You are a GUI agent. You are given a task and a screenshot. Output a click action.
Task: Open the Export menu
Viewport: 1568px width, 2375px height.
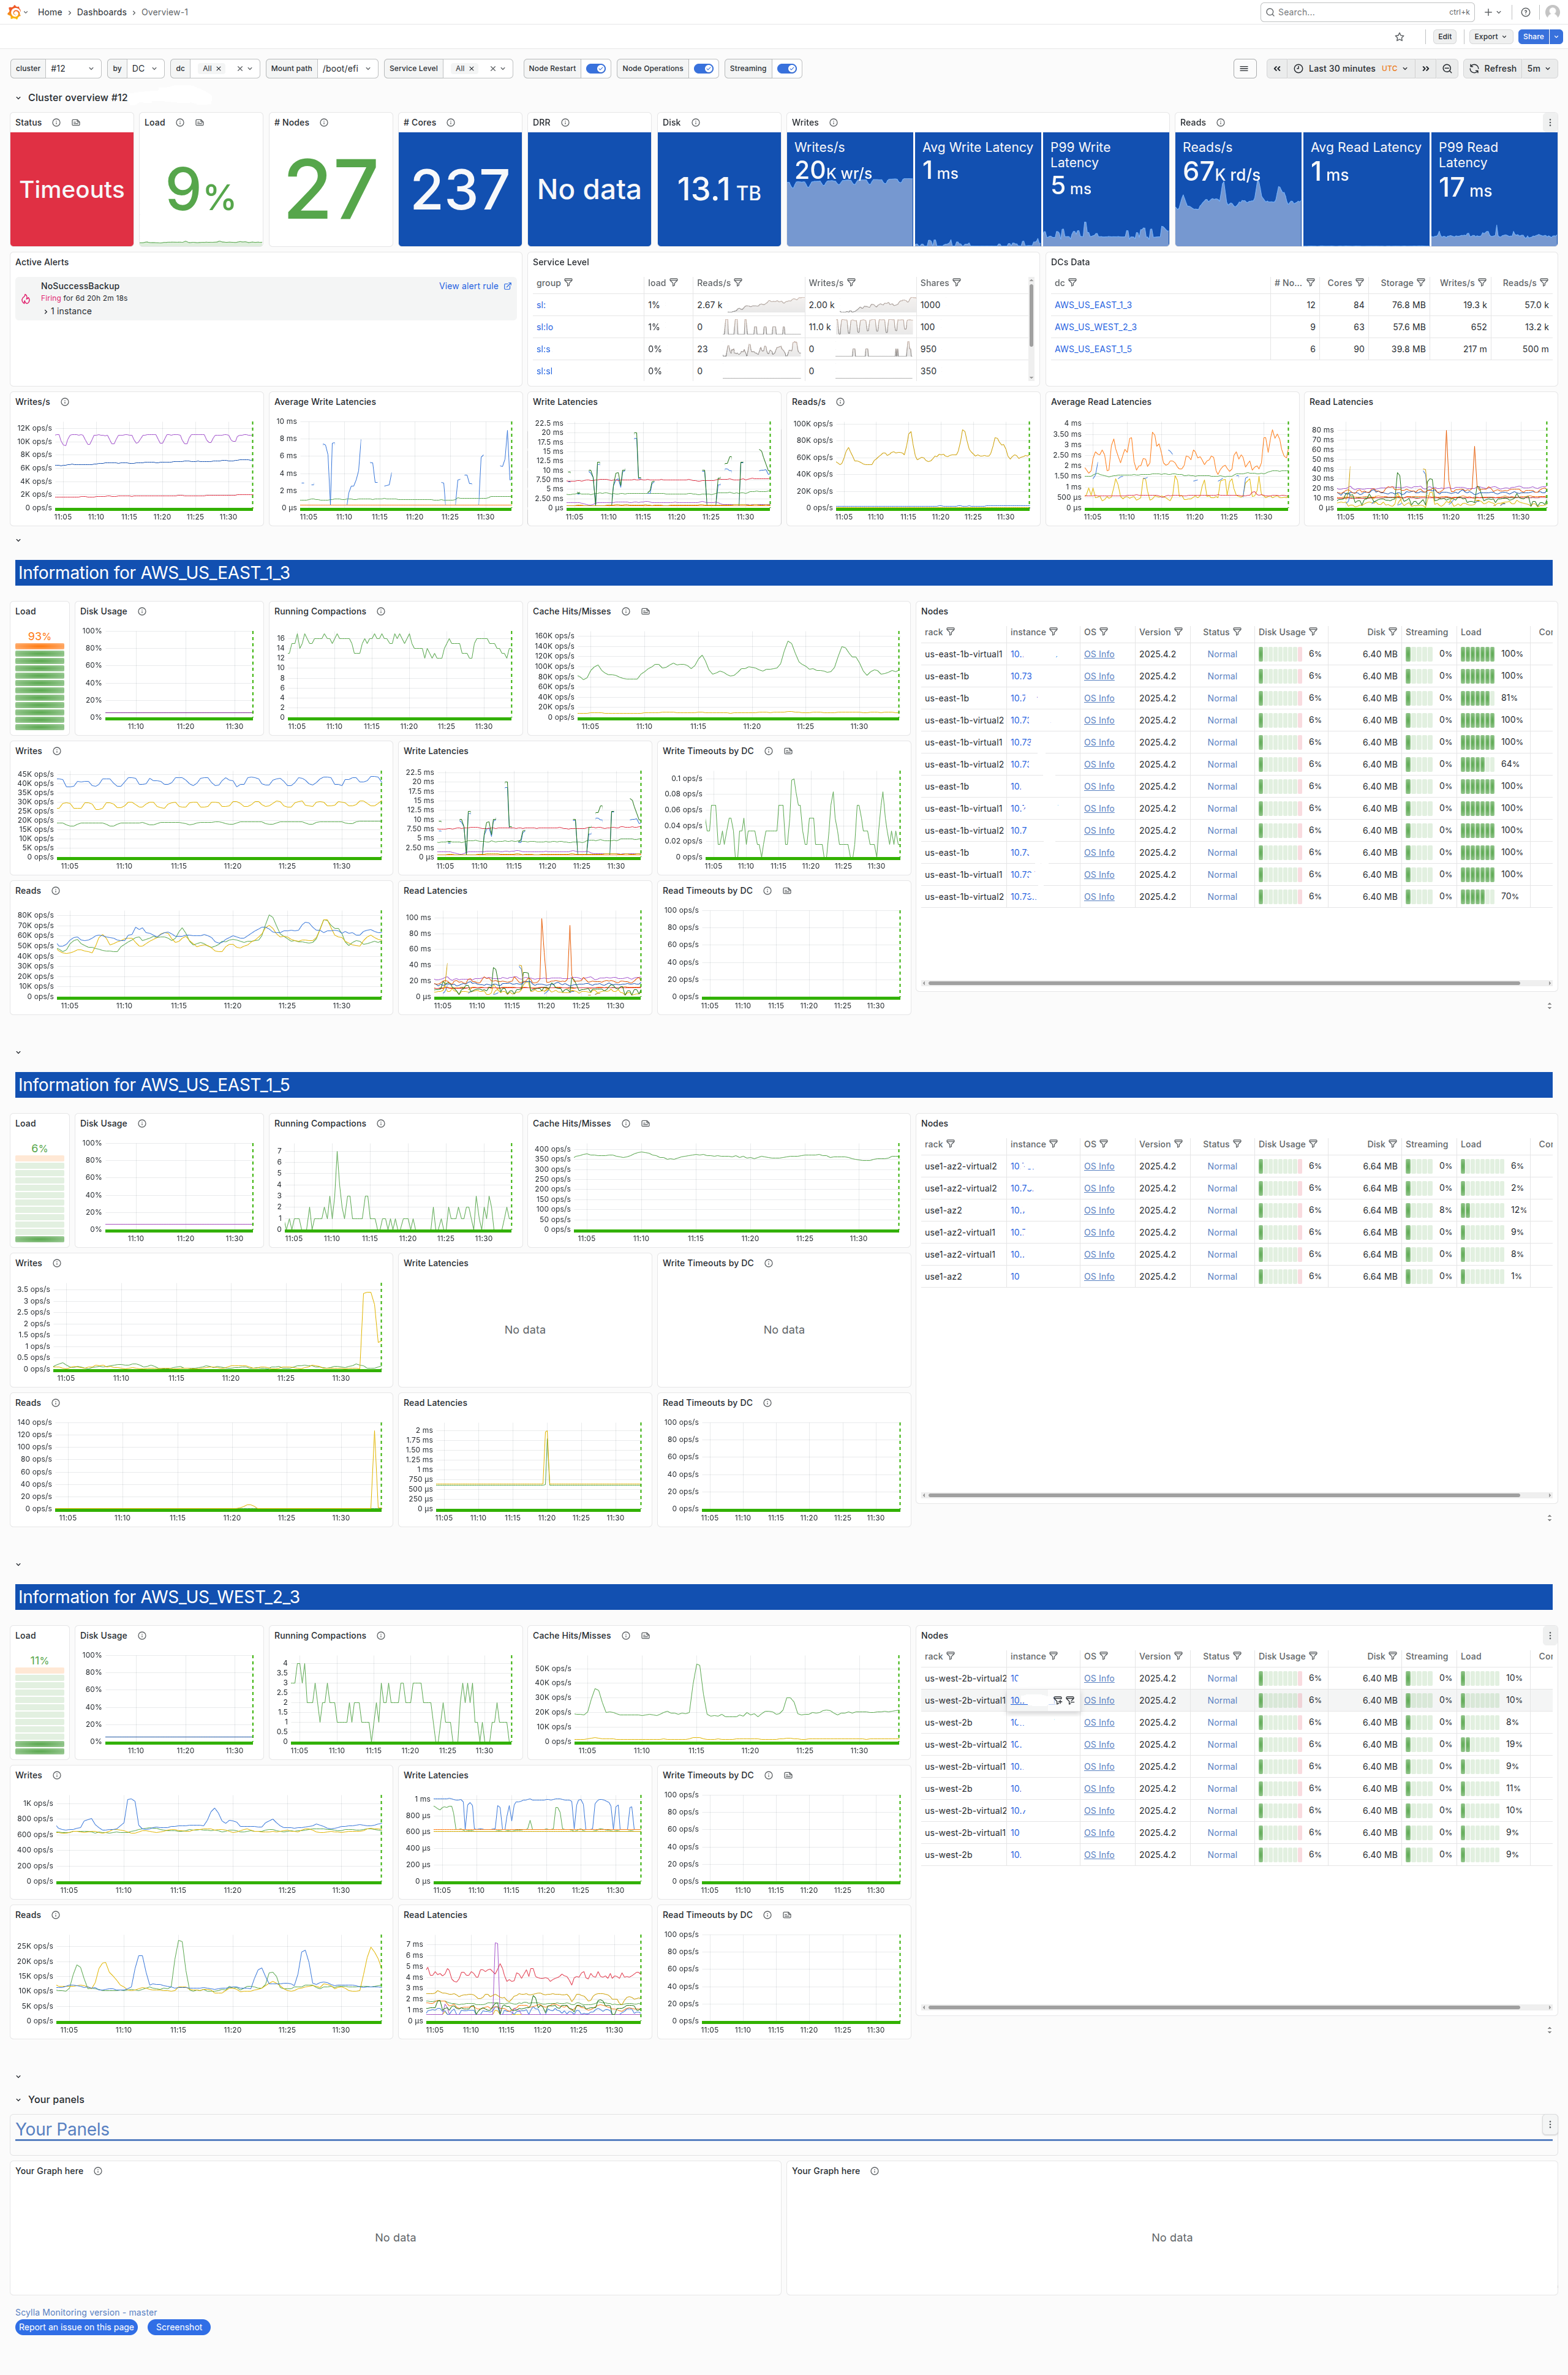pyautogui.click(x=1490, y=37)
